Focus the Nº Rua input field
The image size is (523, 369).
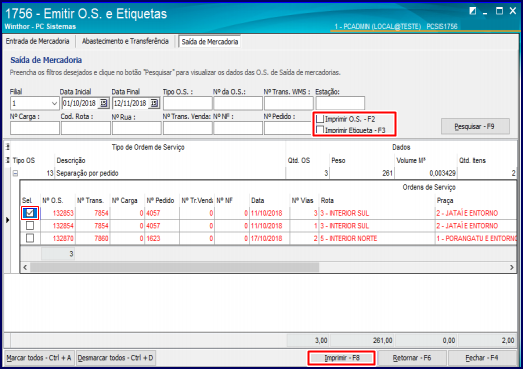[137, 128]
